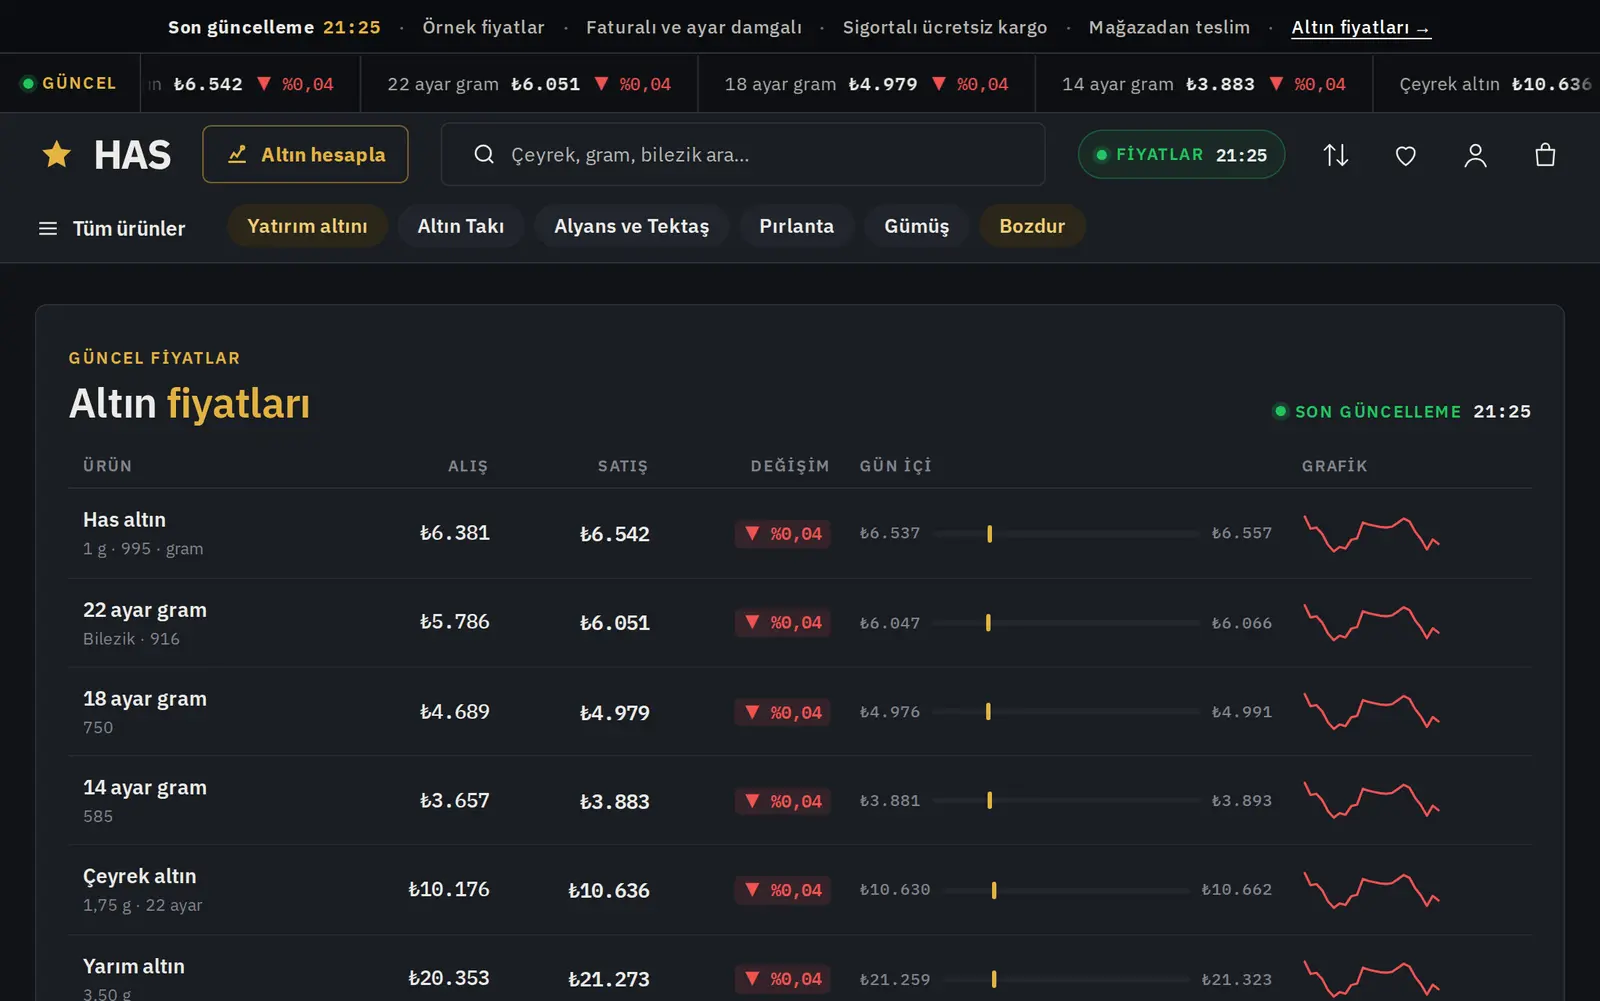Image resolution: width=1600 pixels, height=1001 pixels.
Task: Focus the Çeyrek, gram, bilezik search field
Action: point(743,154)
